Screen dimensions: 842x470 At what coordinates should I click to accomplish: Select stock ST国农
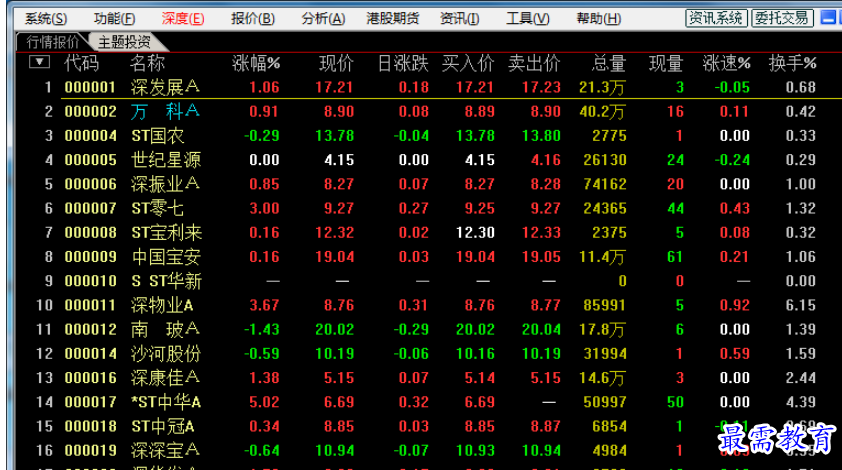click(158, 135)
